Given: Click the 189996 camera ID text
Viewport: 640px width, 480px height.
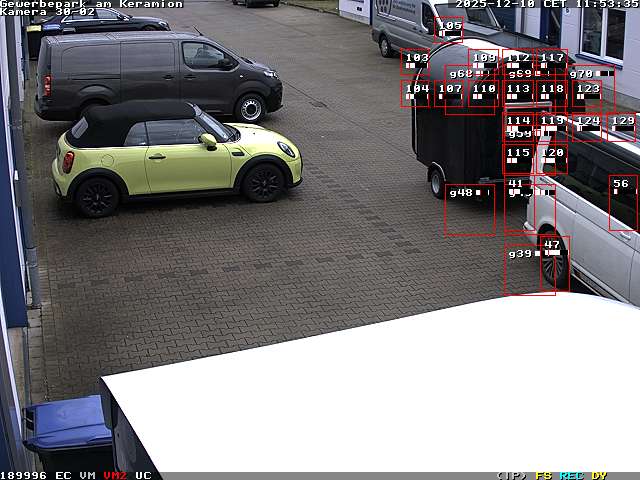Looking at the screenshot, I should (x=22, y=475).
